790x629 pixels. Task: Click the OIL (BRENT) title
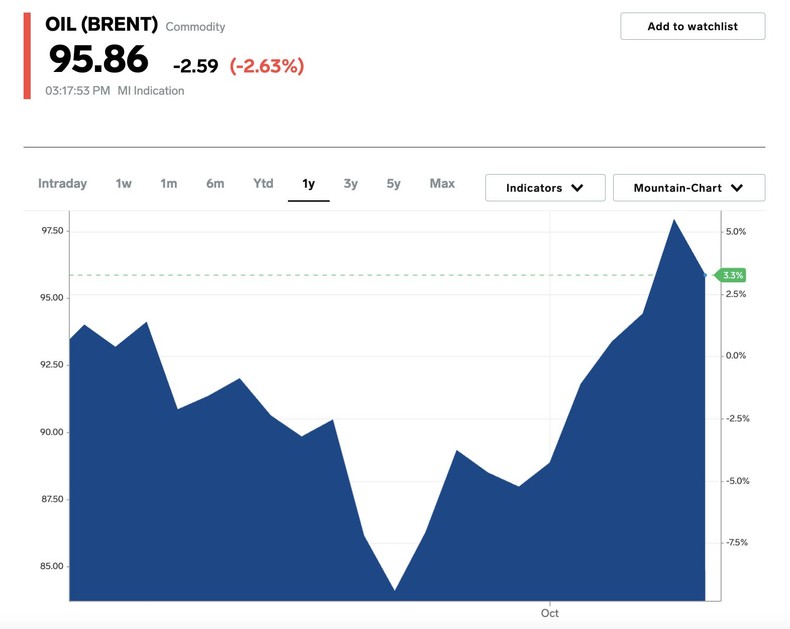[101, 25]
